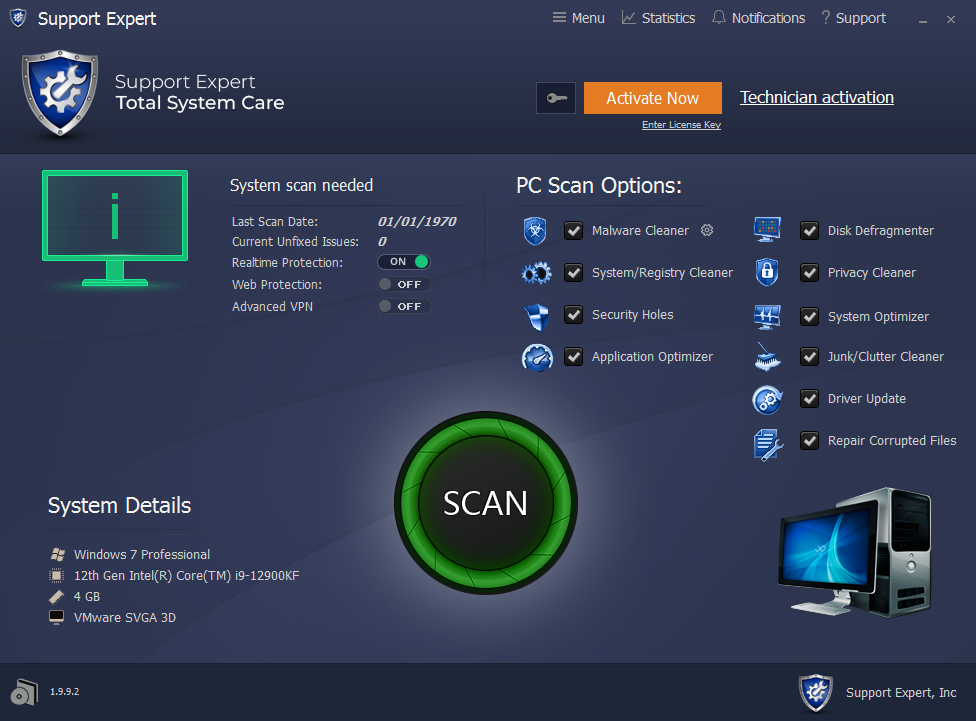Start the scan with the green SCAN button
The width and height of the screenshot is (976, 721).
(x=486, y=502)
